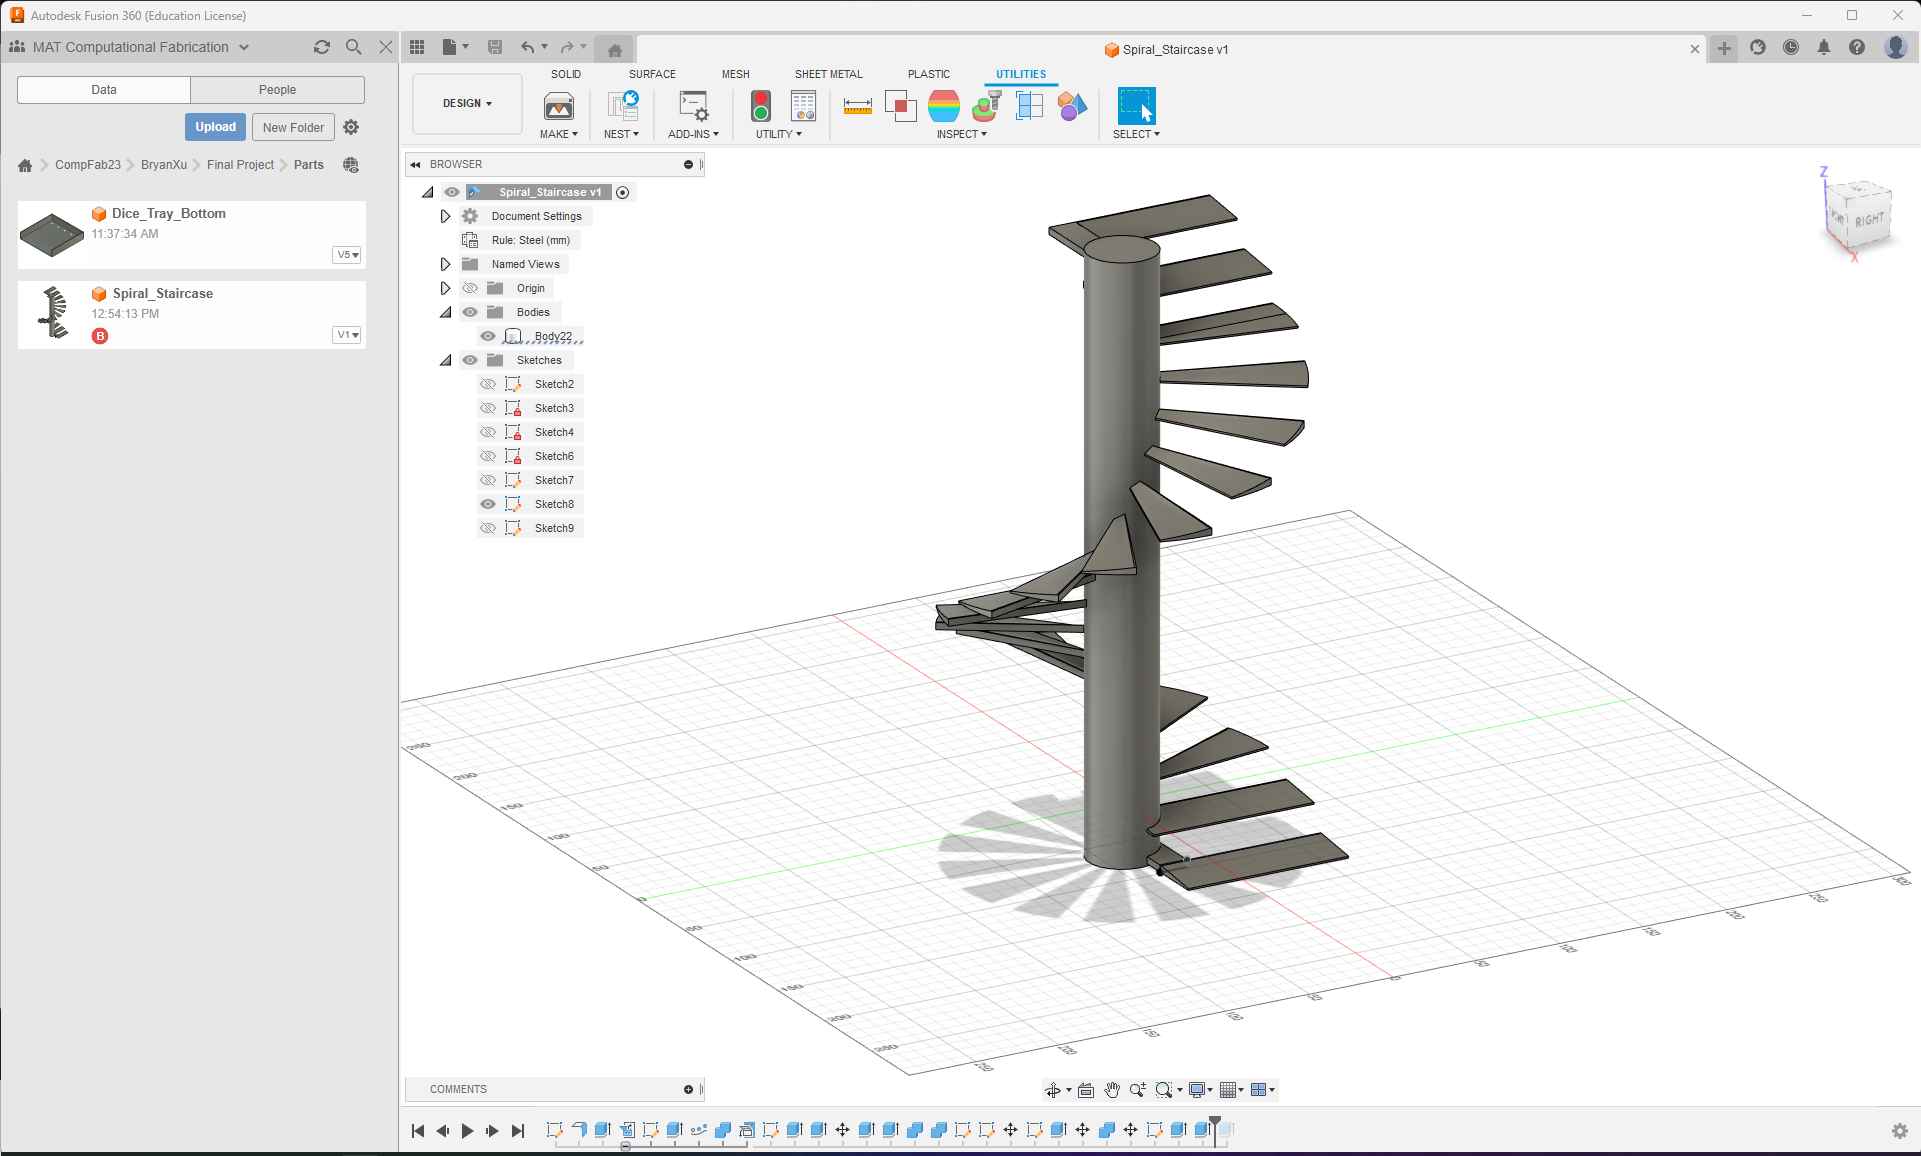Click the Zoom magnifier in navigation bar
The height and width of the screenshot is (1156, 1921).
(x=1138, y=1090)
